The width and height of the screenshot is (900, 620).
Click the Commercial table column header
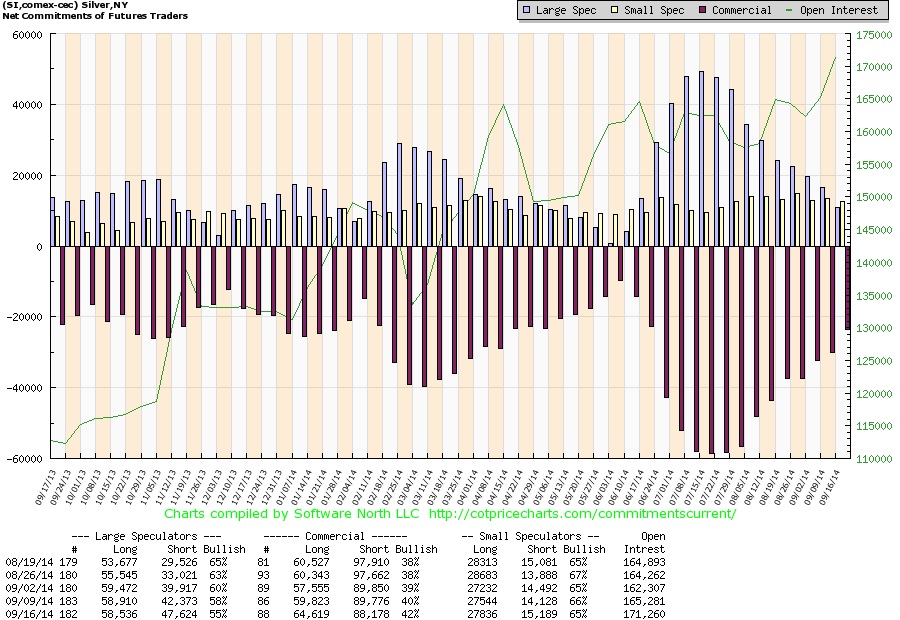pyautogui.click(x=335, y=536)
